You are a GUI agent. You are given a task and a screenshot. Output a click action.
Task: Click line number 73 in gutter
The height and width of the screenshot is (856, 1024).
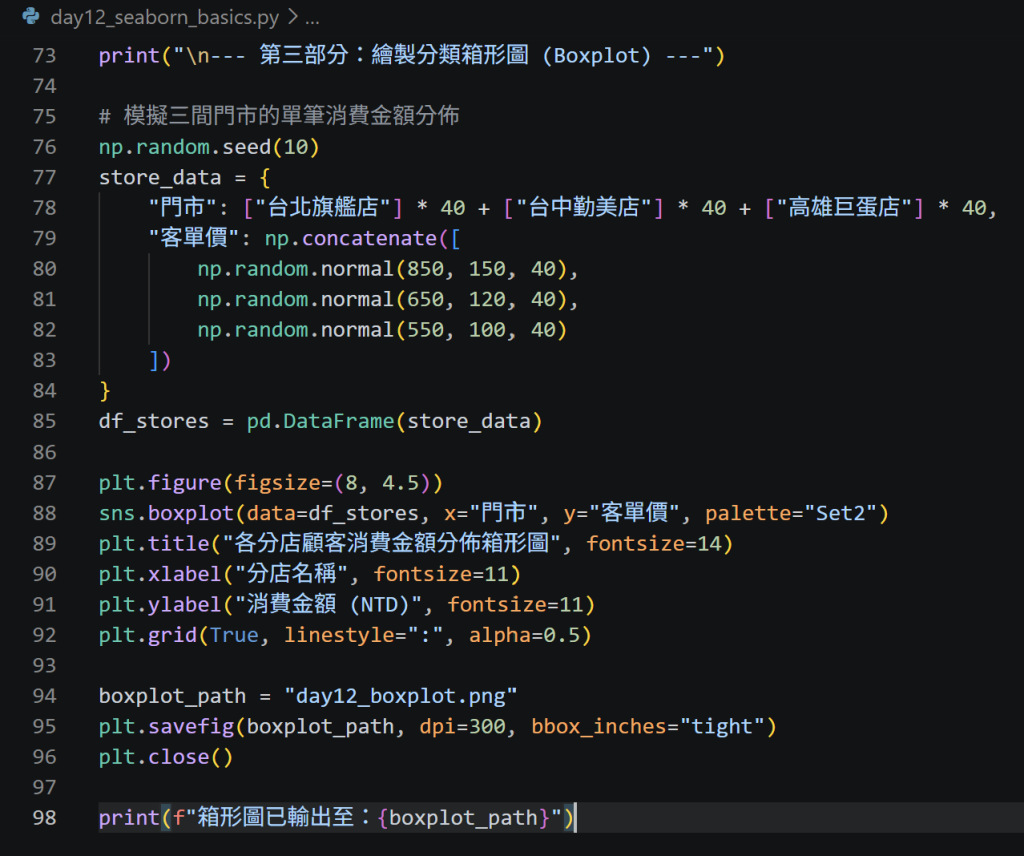(x=44, y=55)
